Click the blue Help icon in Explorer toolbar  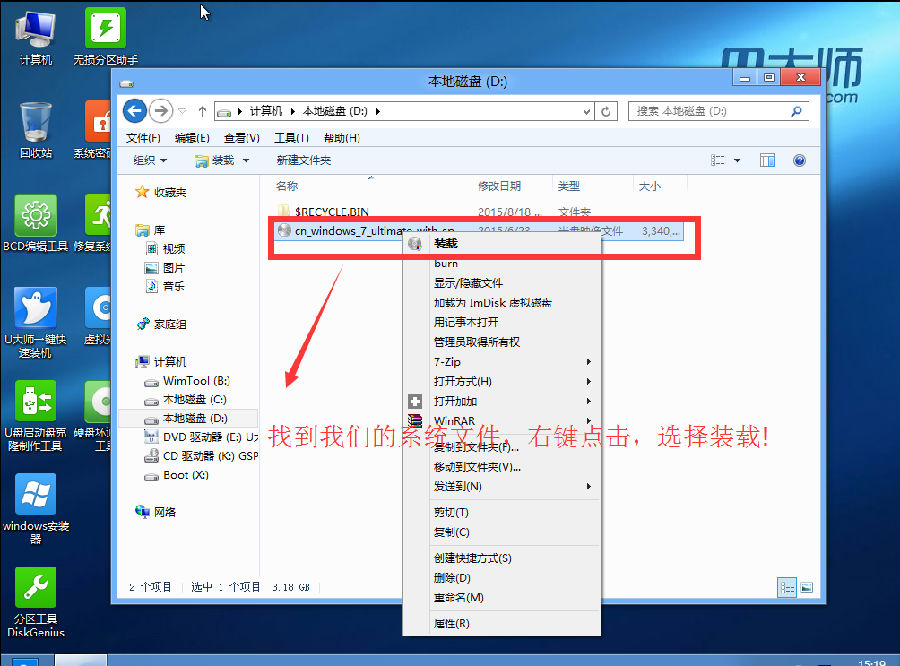[798, 160]
